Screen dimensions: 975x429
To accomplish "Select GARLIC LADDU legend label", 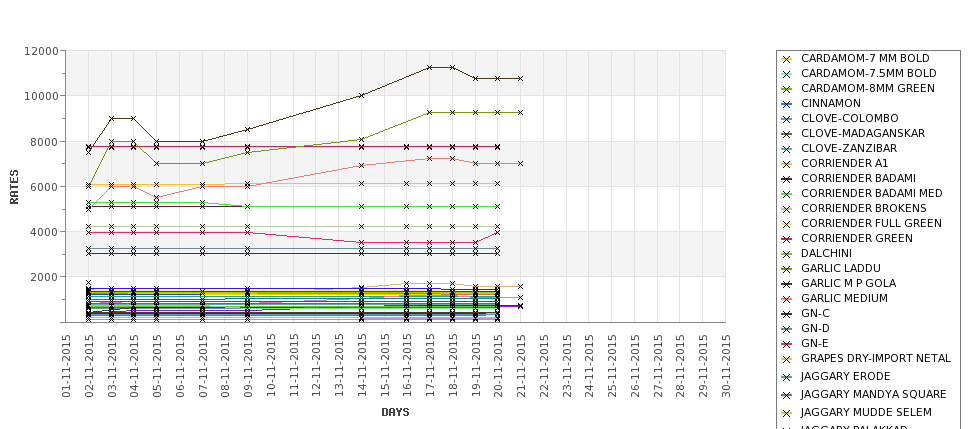I will click(x=841, y=268).
